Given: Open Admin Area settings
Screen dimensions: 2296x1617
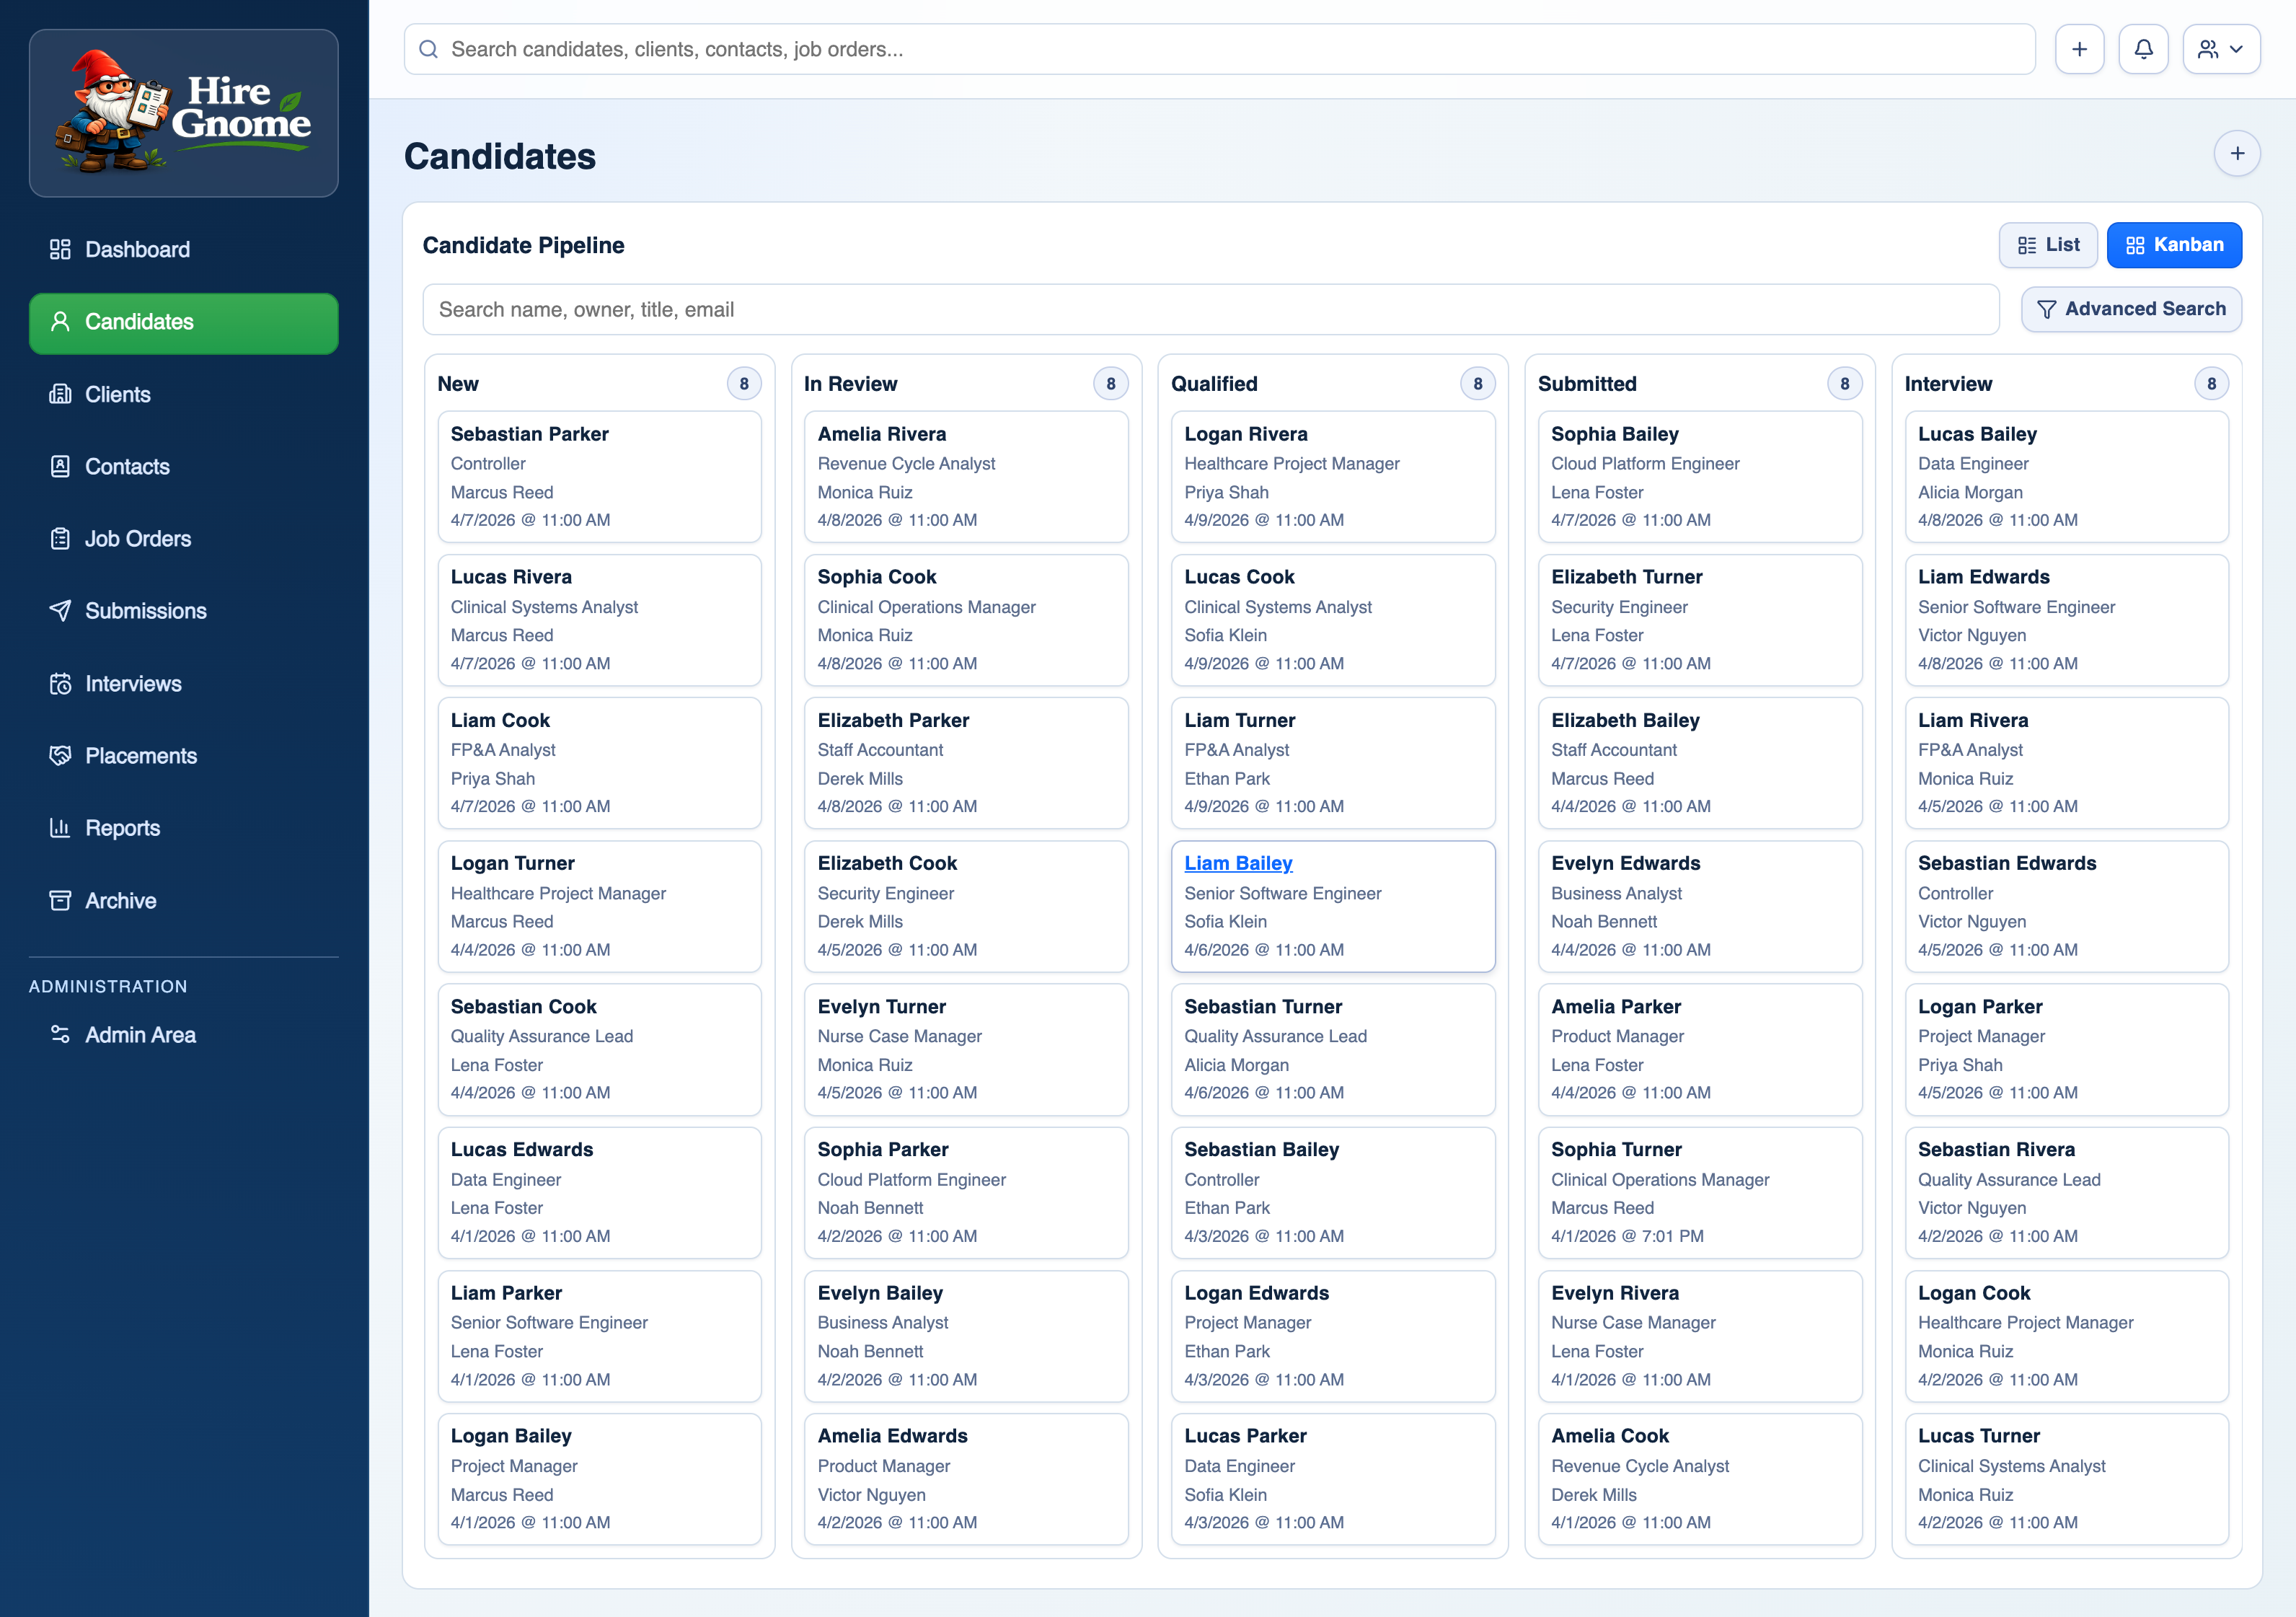Looking at the screenshot, I should (140, 1035).
